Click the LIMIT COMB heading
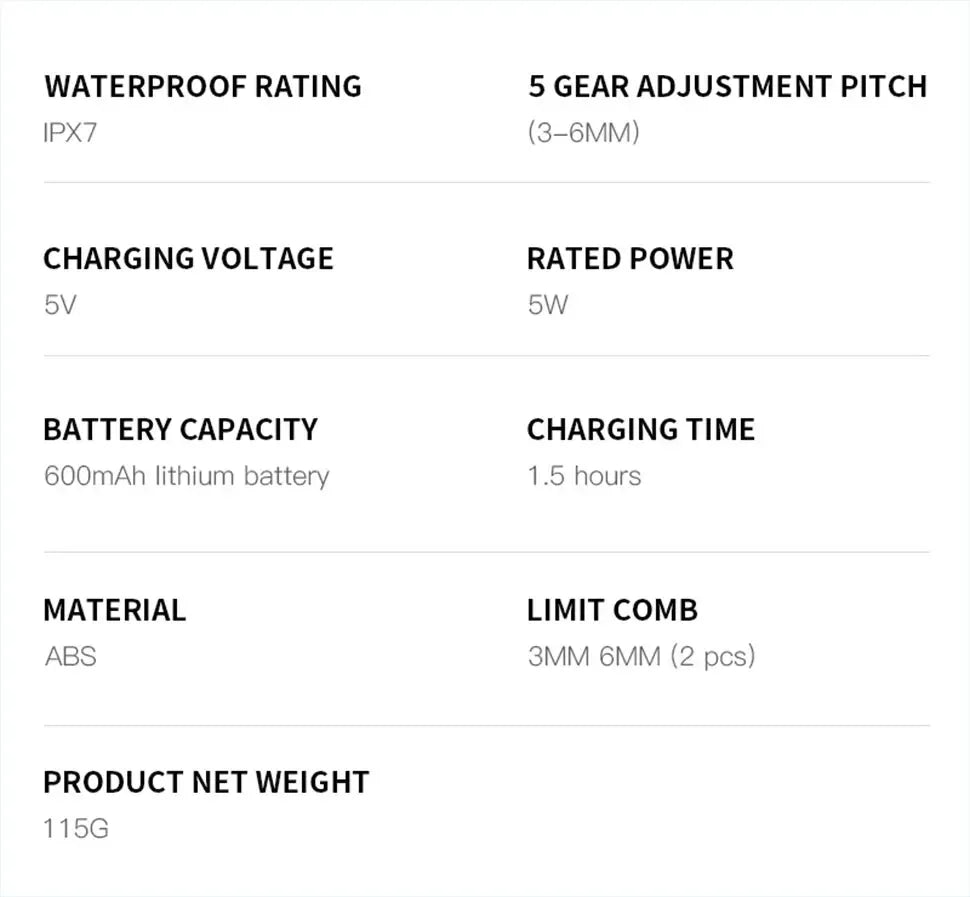This screenshot has height=897, width=970. [612, 610]
